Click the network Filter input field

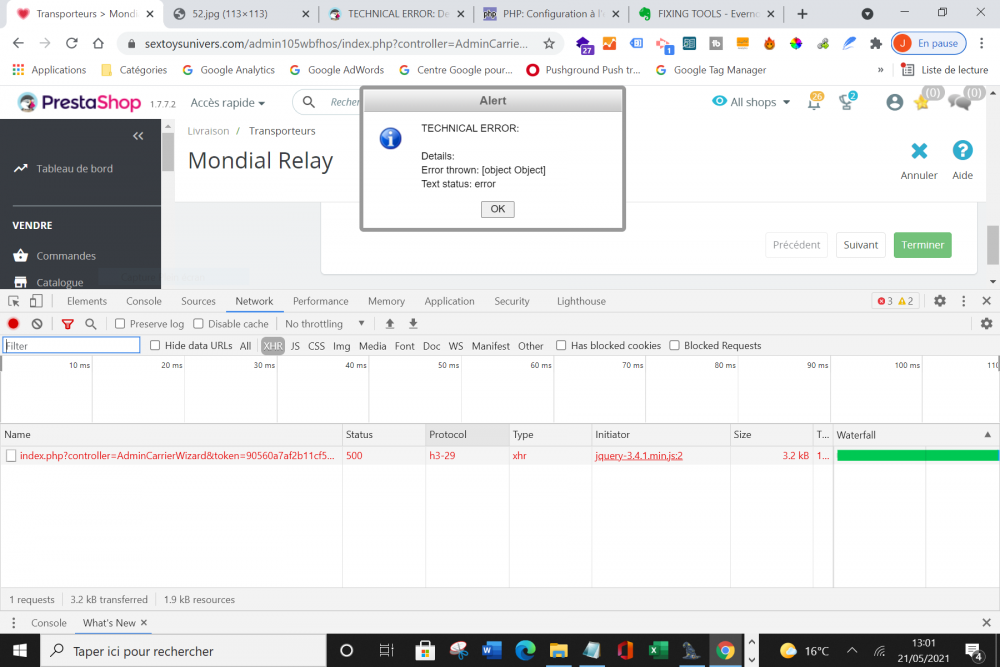[71, 346]
